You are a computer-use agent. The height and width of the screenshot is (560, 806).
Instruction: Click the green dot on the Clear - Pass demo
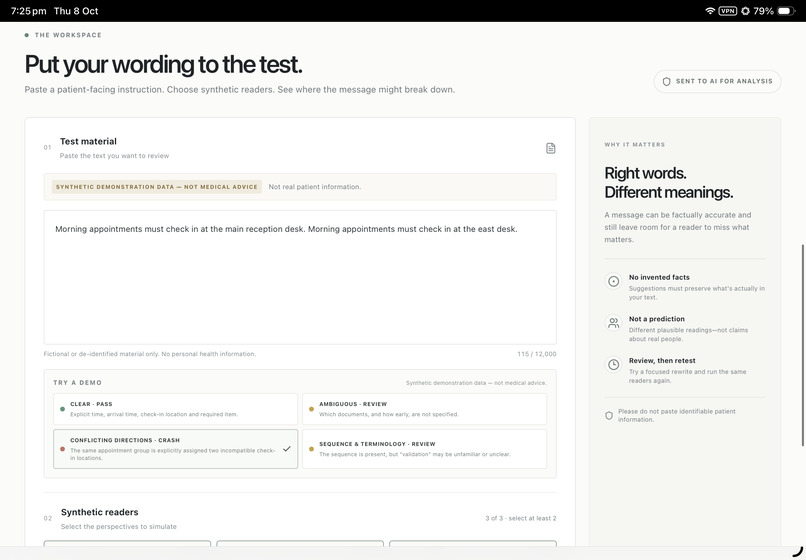(62, 409)
